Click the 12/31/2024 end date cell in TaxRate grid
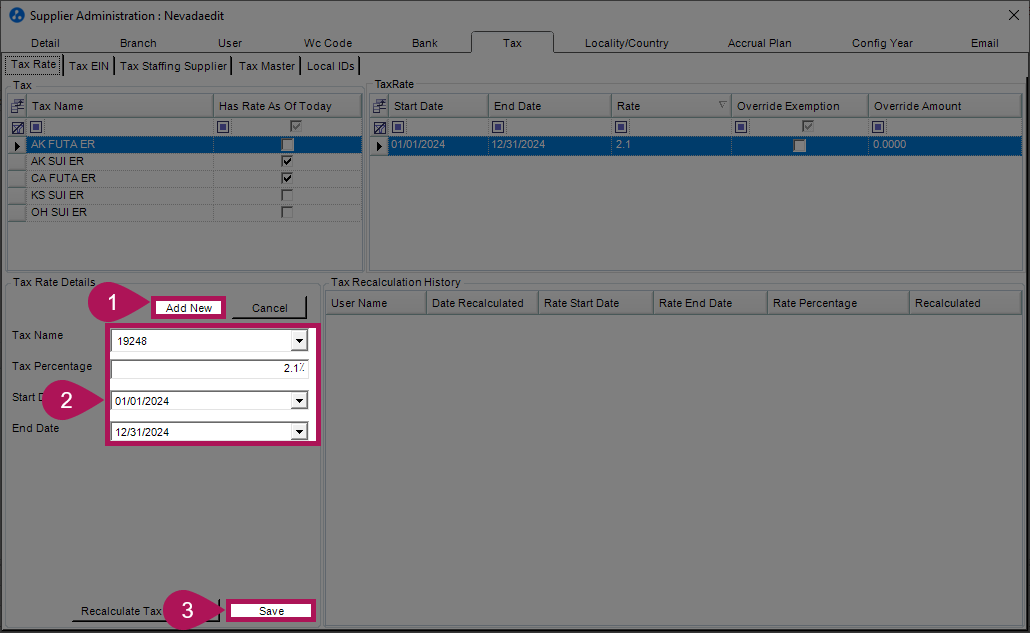Image resolution: width=1030 pixels, height=633 pixels. click(550, 144)
